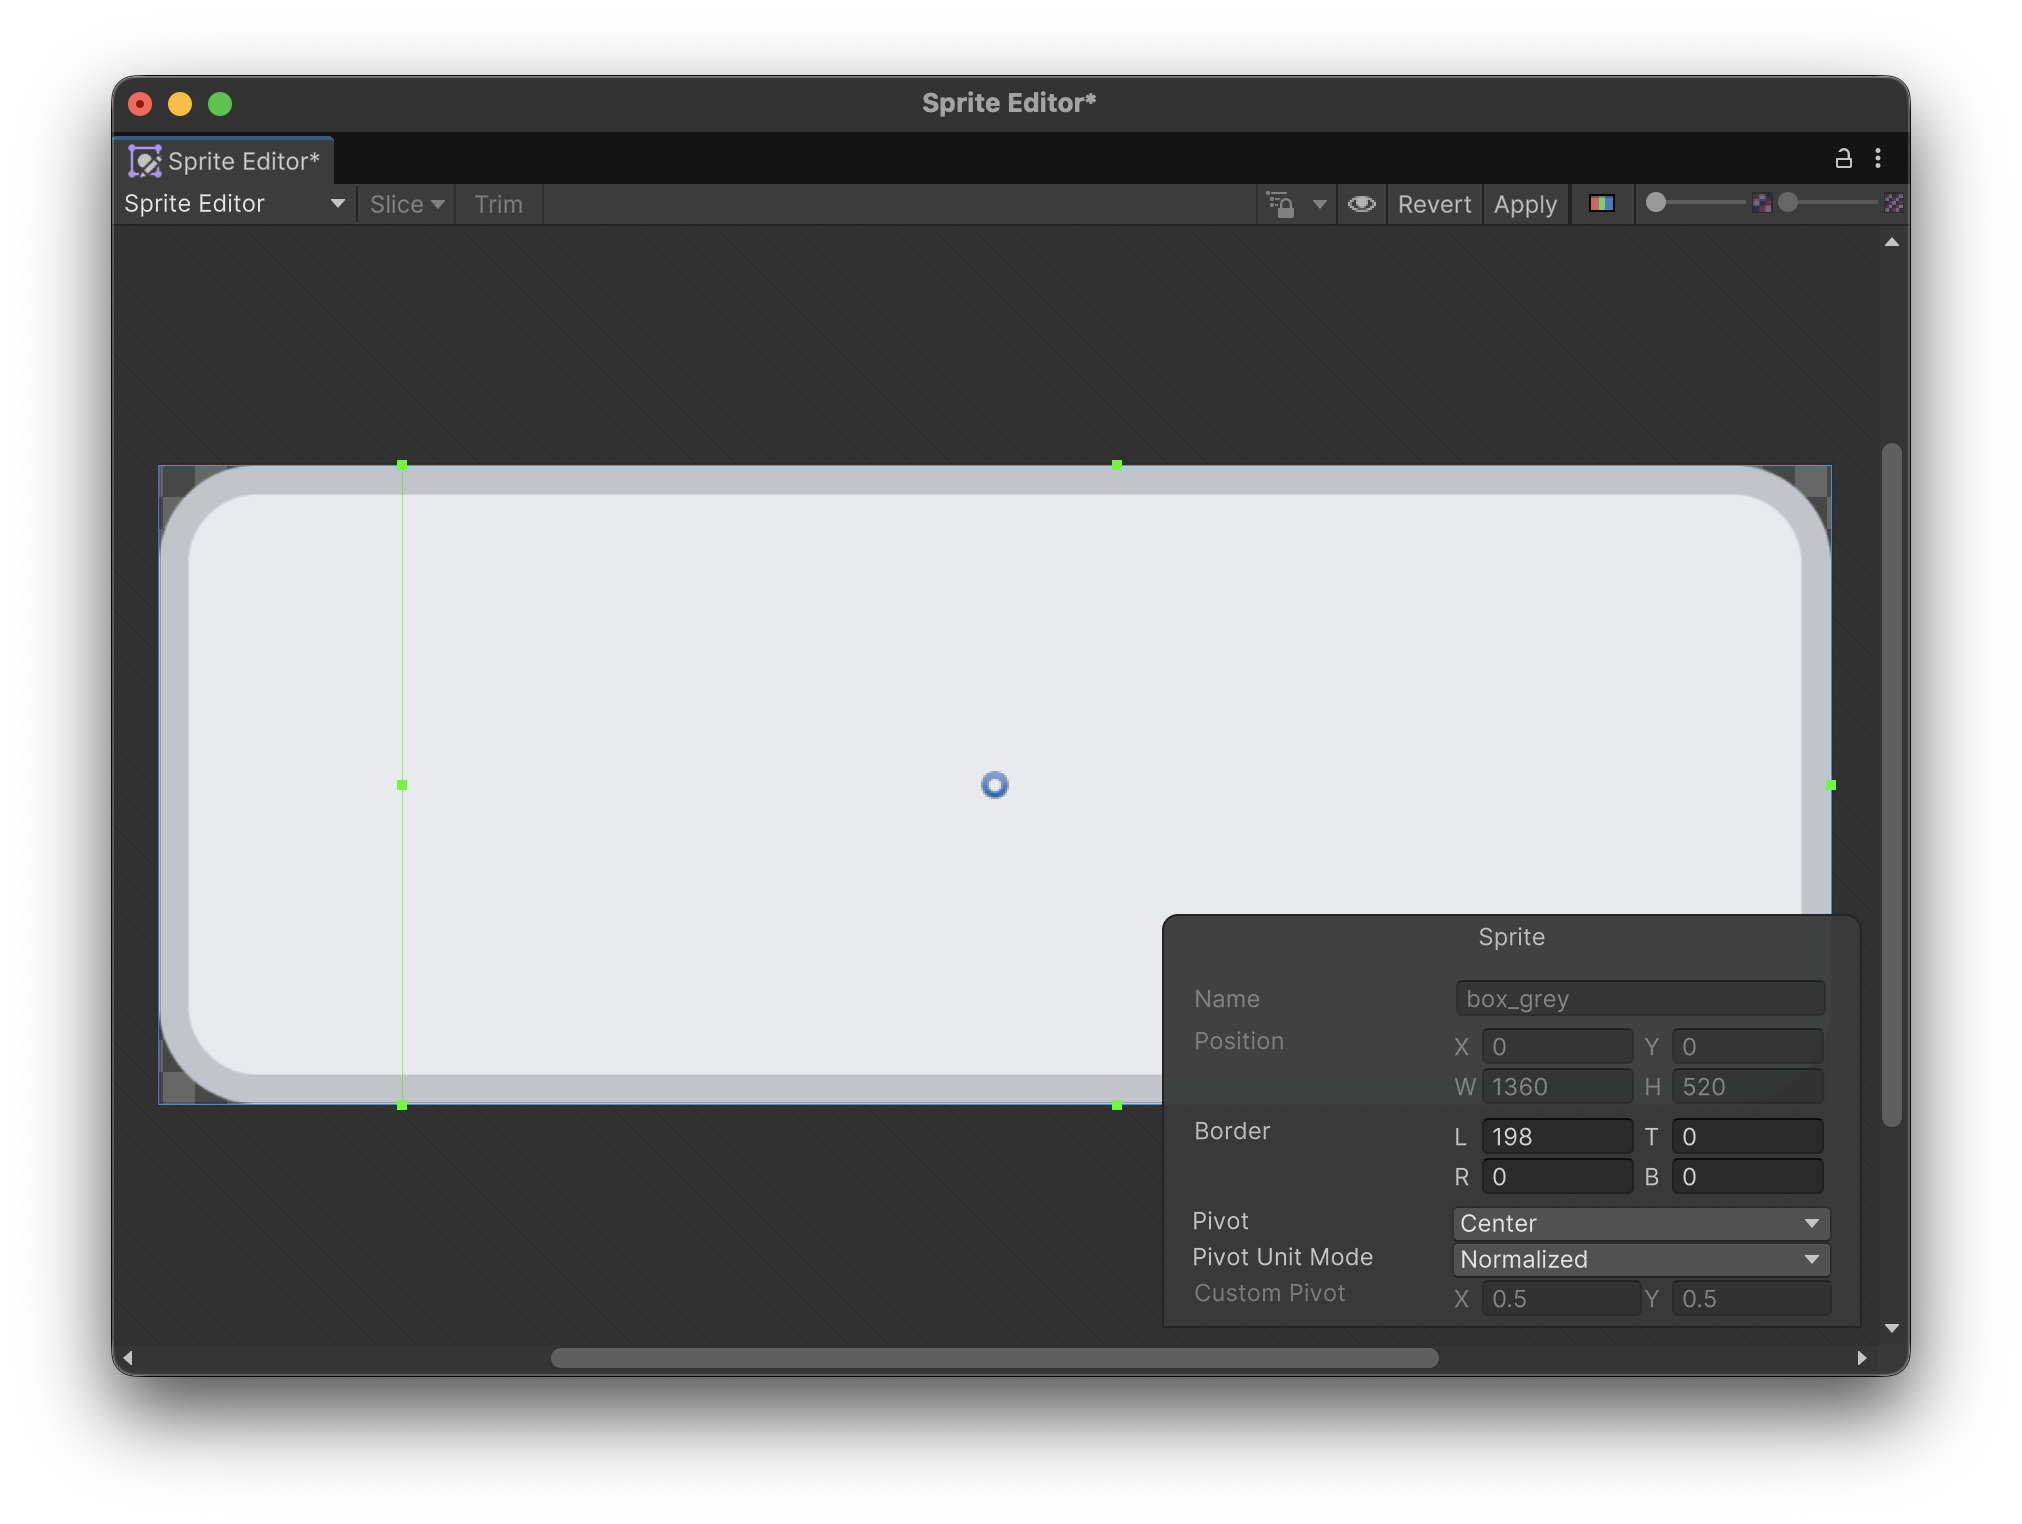This screenshot has width=2022, height=1524.
Task: Click the Revert button
Action: click(1434, 204)
